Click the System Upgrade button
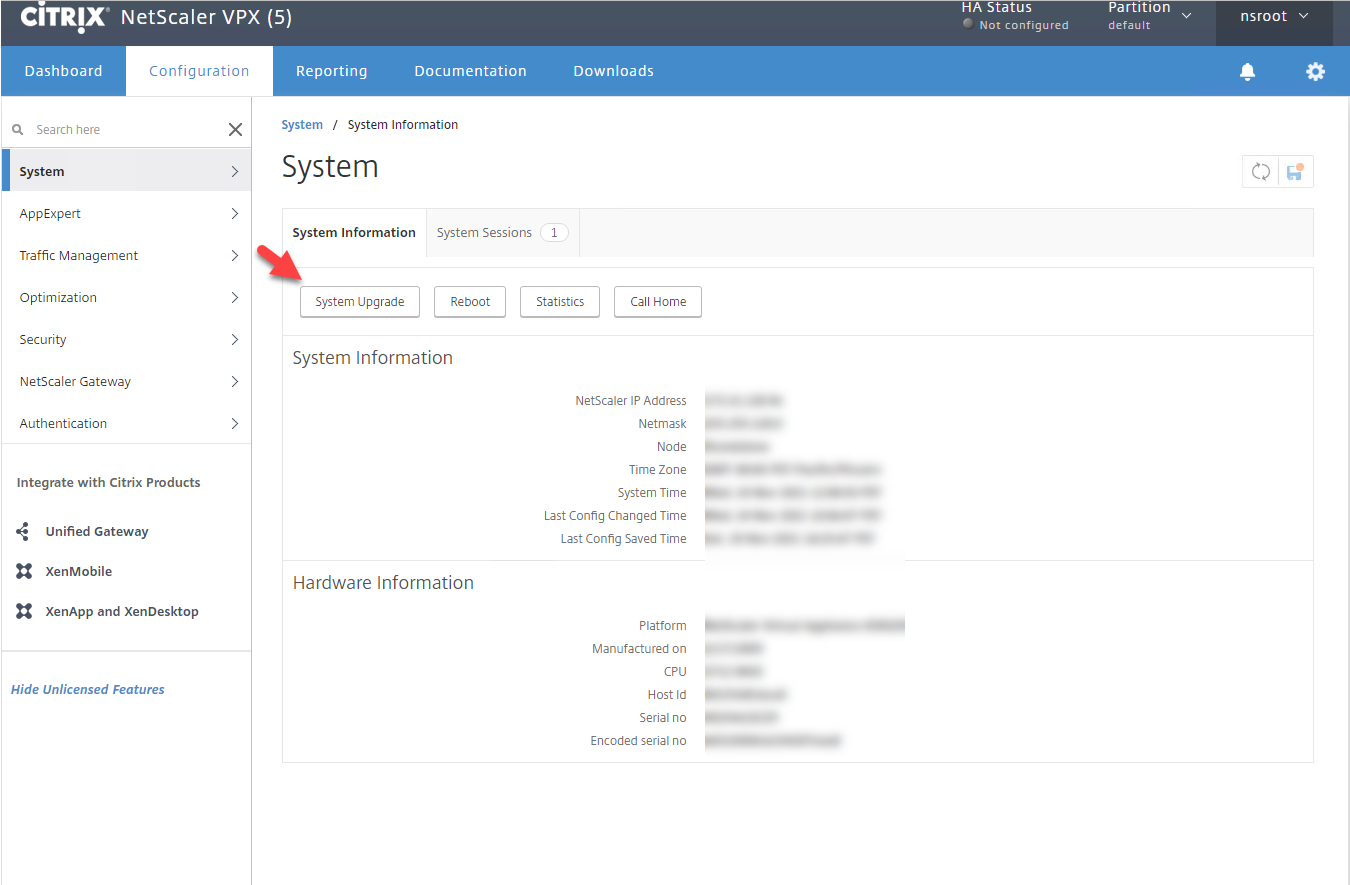 pyautogui.click(x=360, y=301)
